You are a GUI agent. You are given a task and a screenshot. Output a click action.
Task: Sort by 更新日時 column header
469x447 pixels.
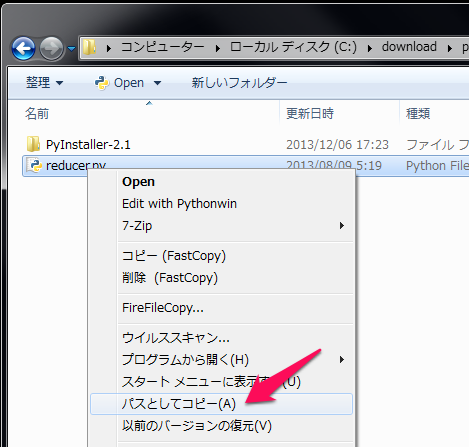click(310, 114)
